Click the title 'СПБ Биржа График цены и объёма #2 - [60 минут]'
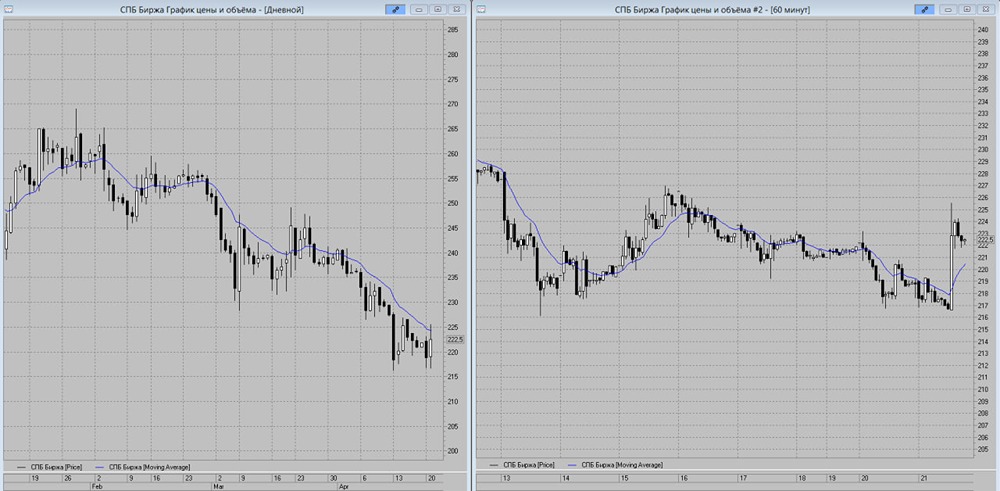 tap(712, 10)
